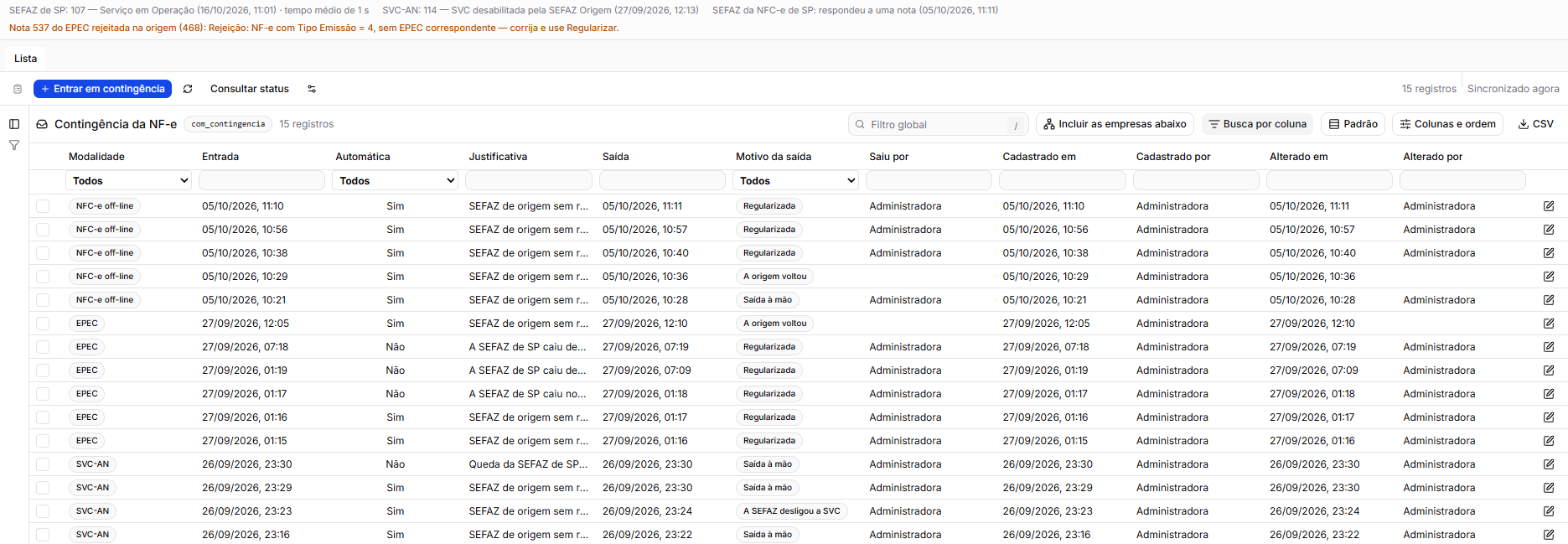Click the Entrada column filter input
Image resolution: width=1568 pixels, height=544 pixels.
point(262,181)
